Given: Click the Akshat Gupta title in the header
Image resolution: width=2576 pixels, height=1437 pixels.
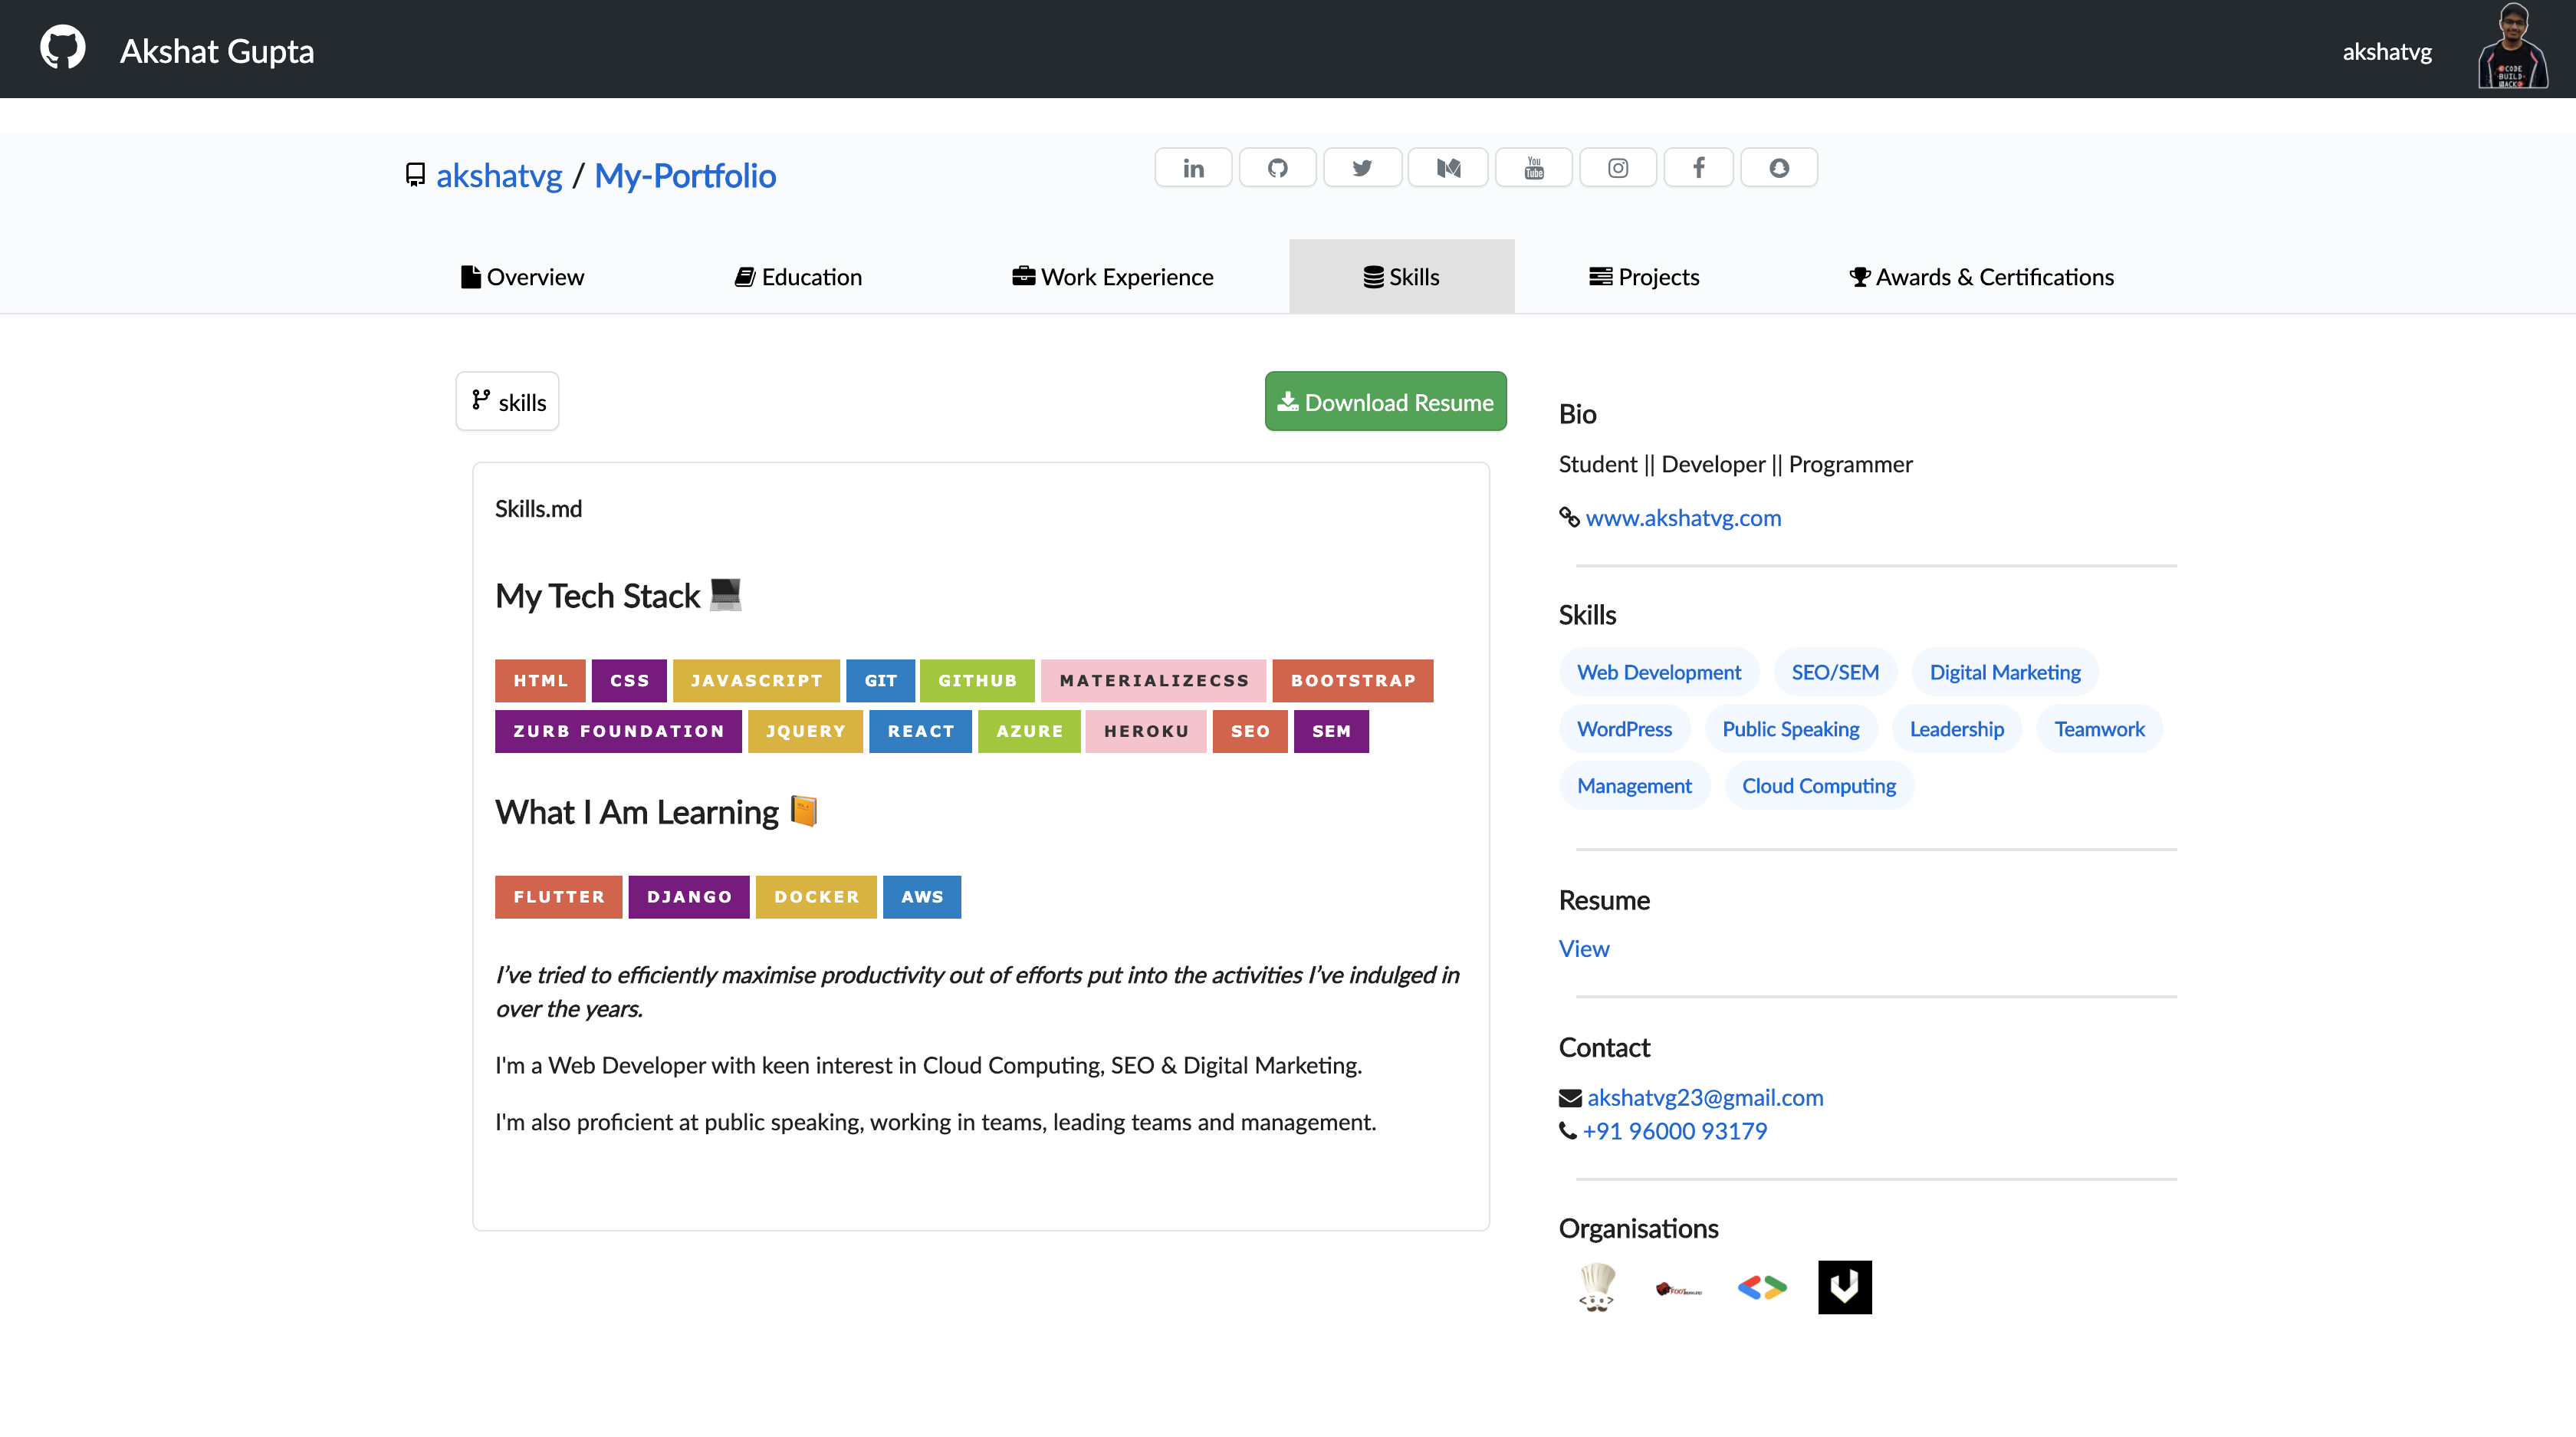Looking at the screenshot, I should coord(217,51).
